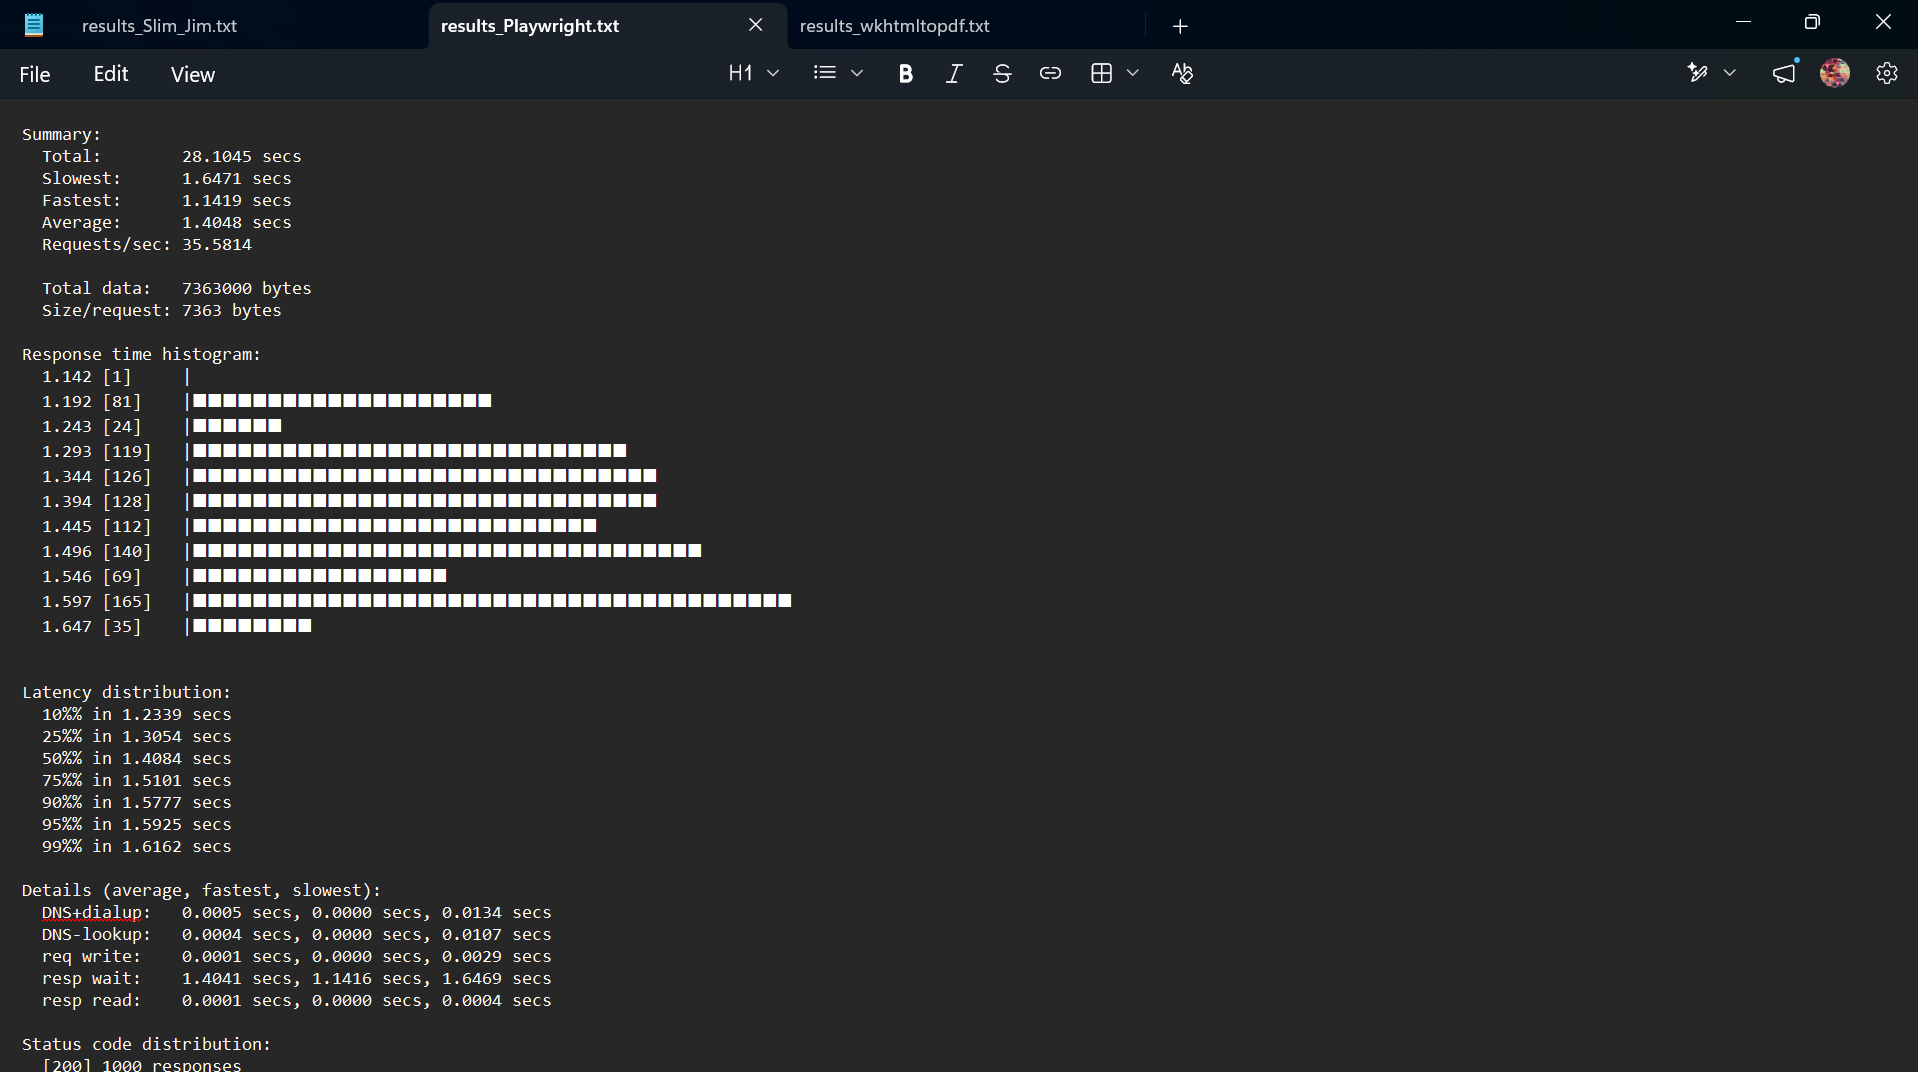Click histogram row '1.293 [119]'
Viewport: 1918px width, 1072px height.
click(334, 451)
